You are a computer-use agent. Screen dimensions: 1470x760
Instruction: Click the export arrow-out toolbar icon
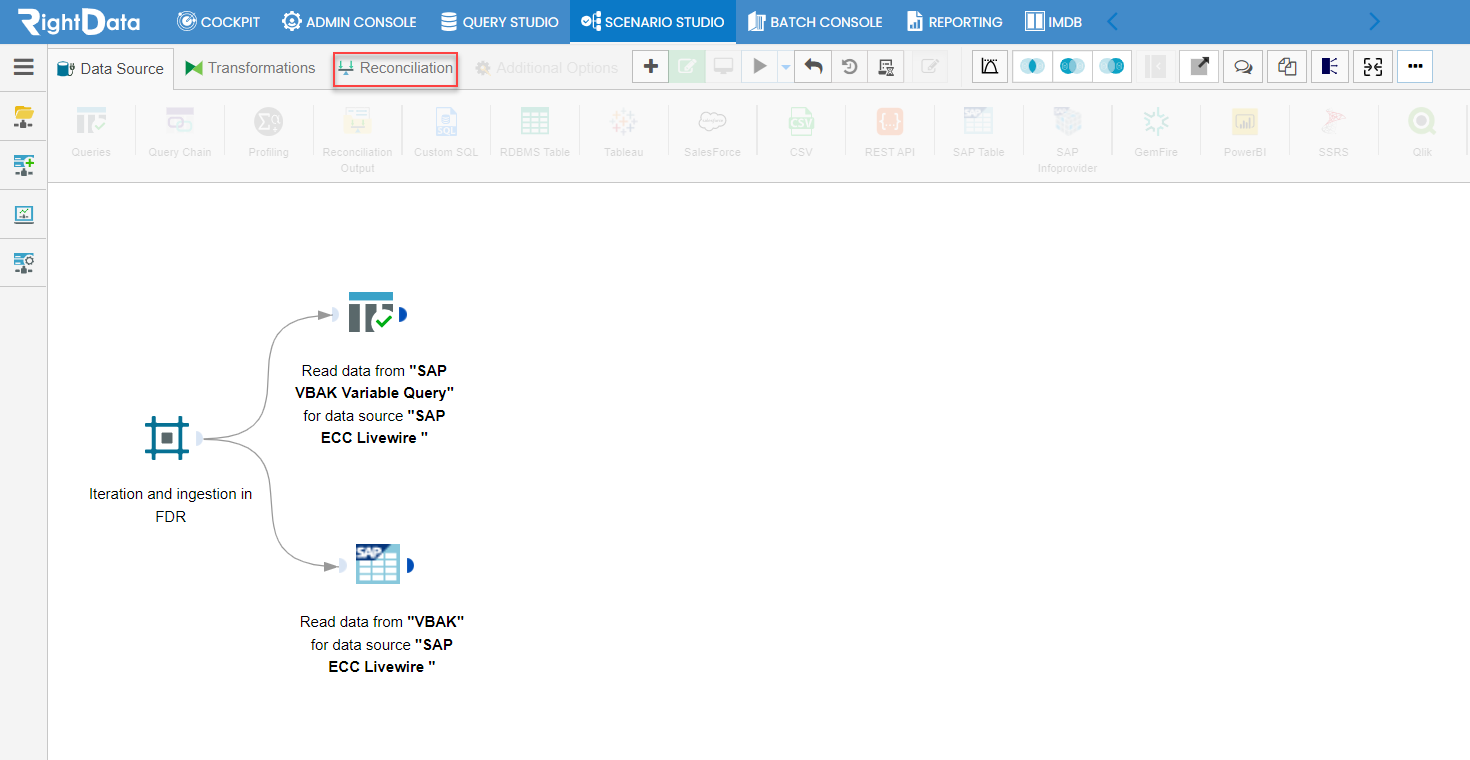tap(1199, 67)
